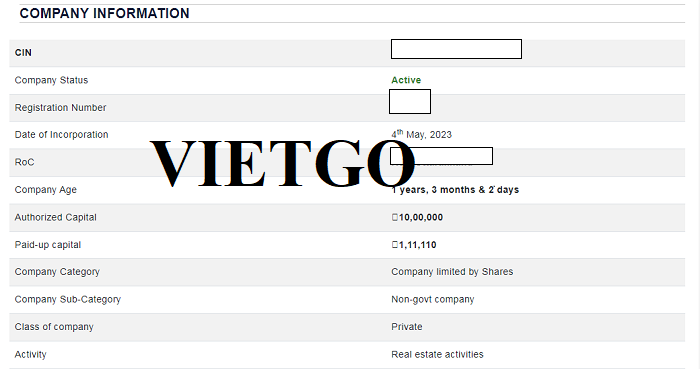Click the Real estate activities value
Screen dimensions: 700x369
coord(438,354)
